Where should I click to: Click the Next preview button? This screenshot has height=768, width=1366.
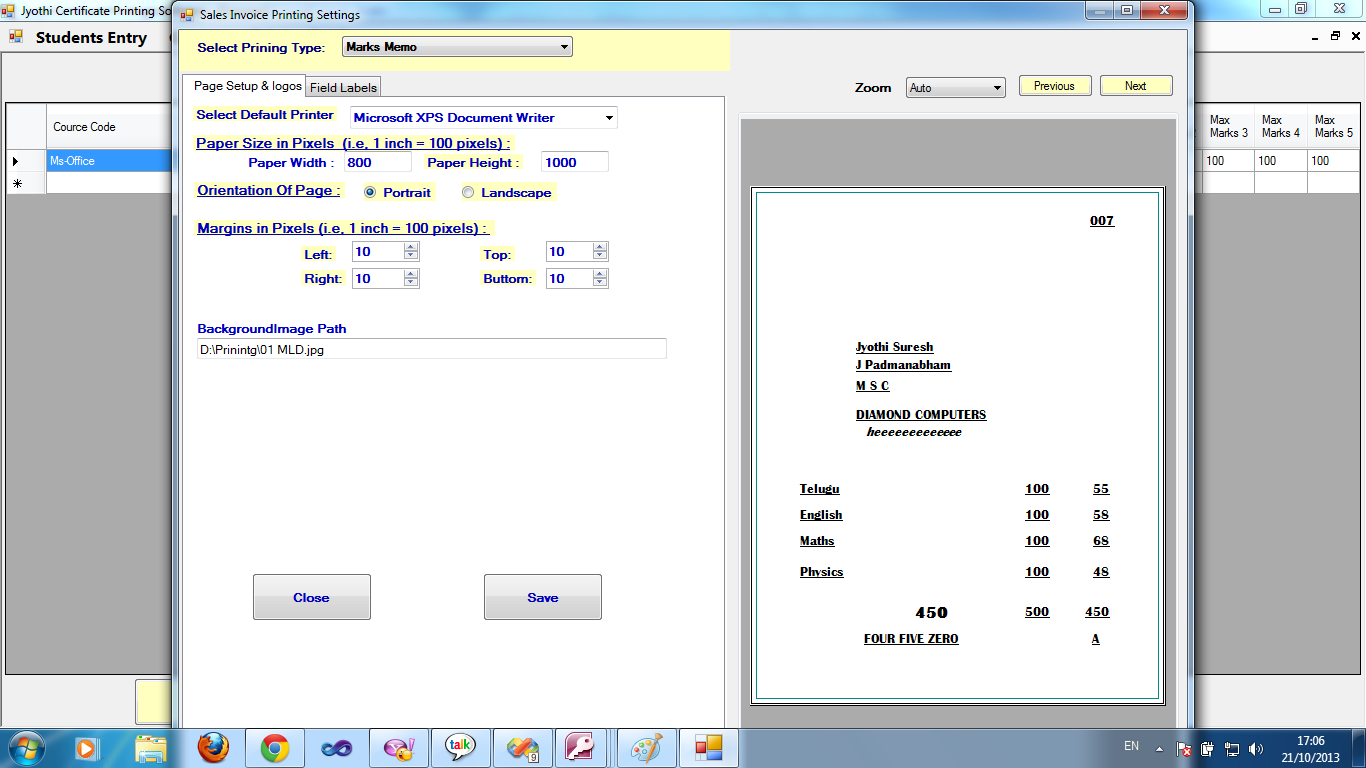(1136, 85)
